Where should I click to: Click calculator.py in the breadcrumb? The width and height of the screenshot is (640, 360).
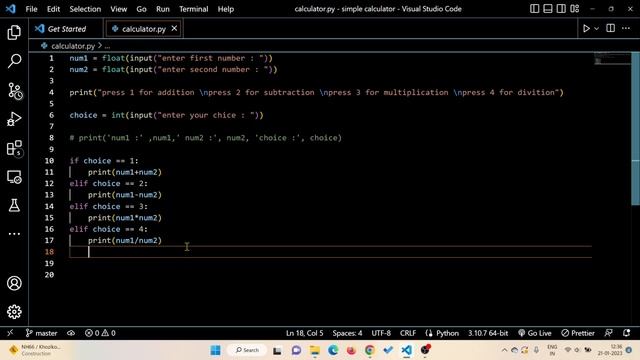[x=73, y=46]
